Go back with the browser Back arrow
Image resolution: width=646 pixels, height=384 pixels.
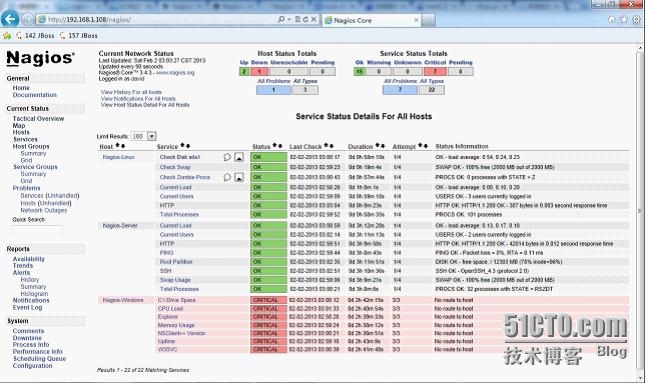[x=10, y=19]
